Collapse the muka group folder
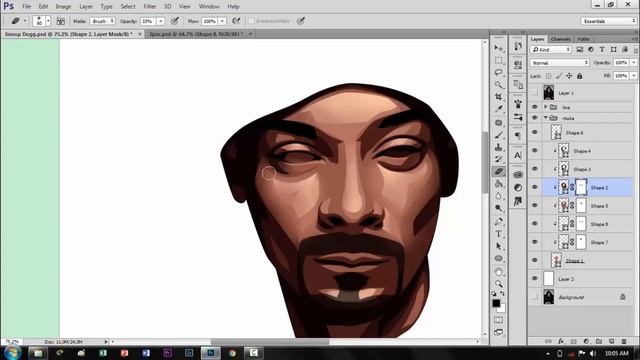 coord(546,118)
